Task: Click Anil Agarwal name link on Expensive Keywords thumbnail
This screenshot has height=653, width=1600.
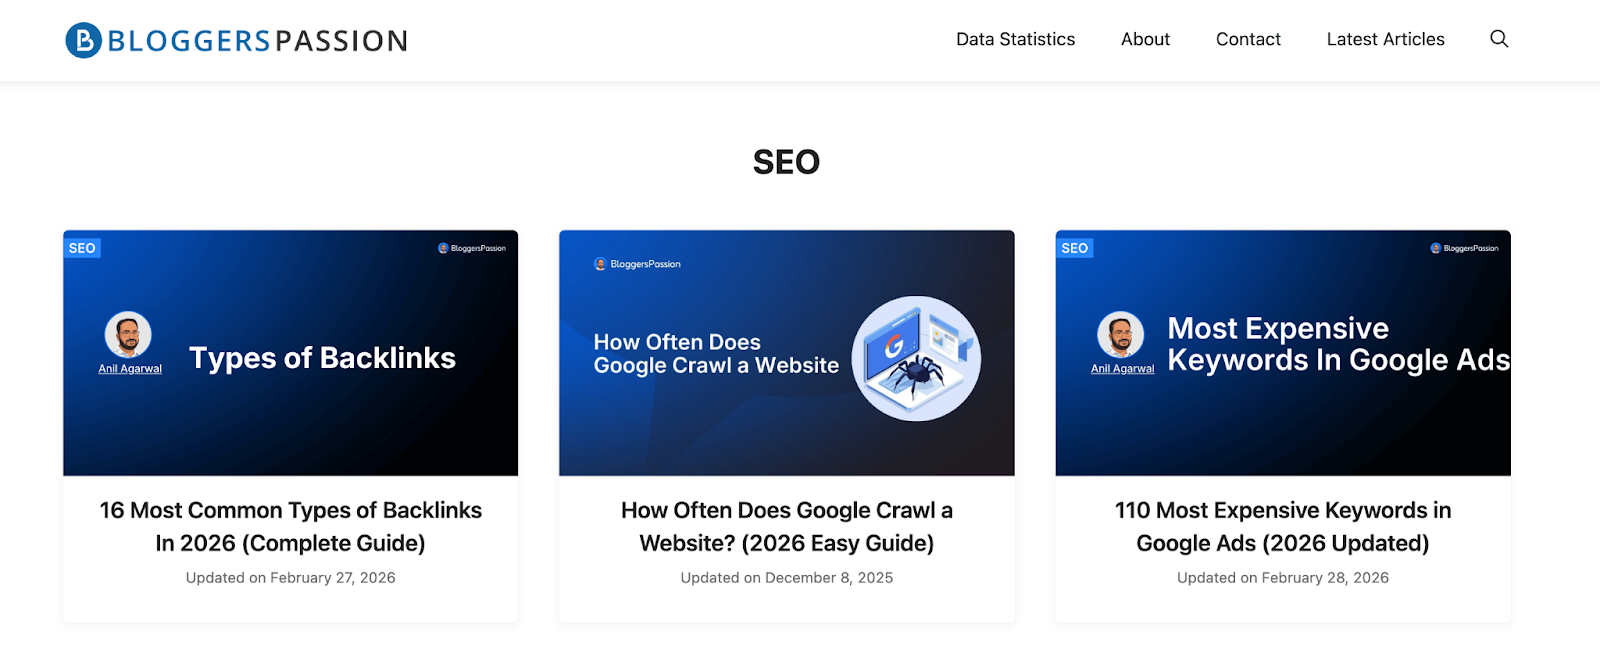Action: coord(1122,369)
